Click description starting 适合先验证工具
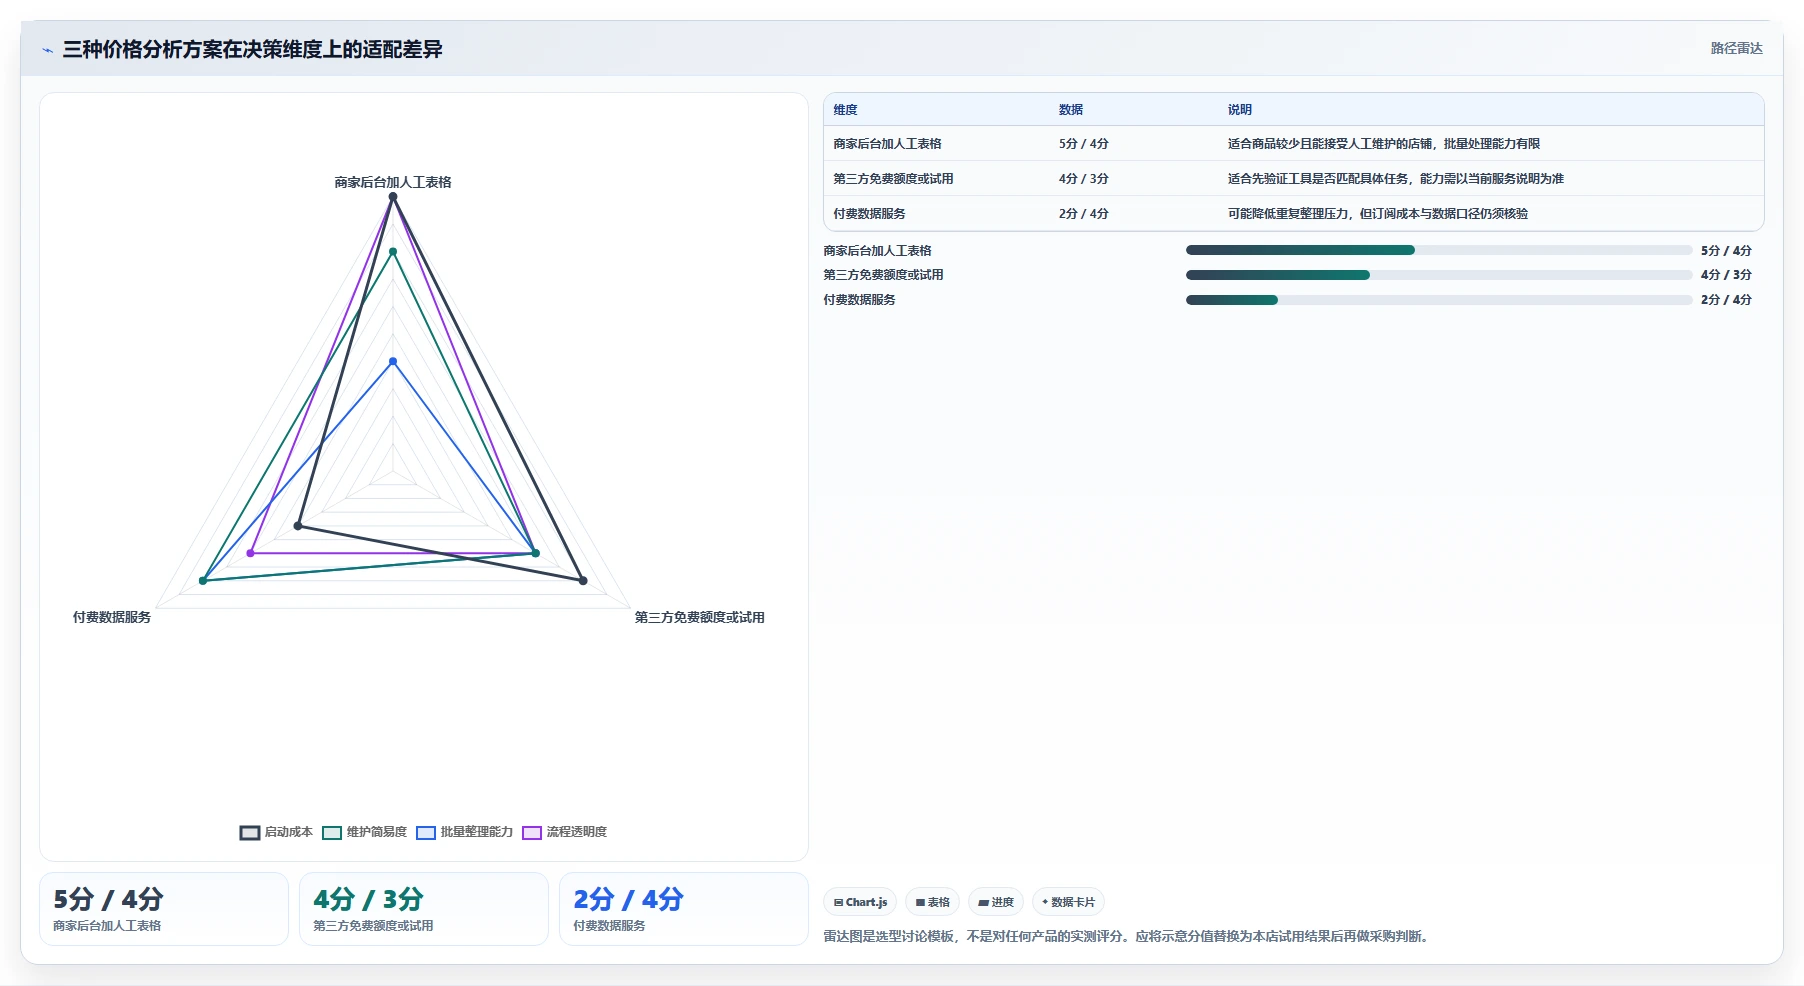Viewport: 1804px width, 986px height. point(1396,179)
